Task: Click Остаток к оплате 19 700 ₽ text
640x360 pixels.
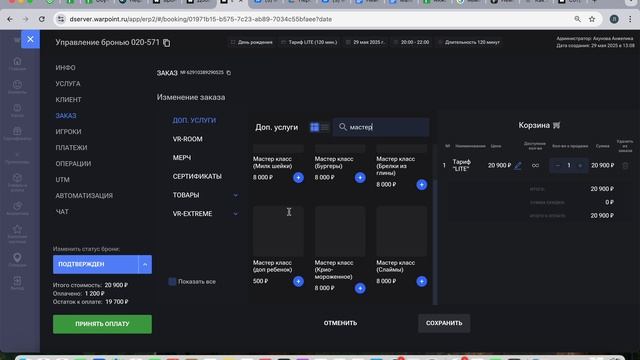Action: [91, 302]
